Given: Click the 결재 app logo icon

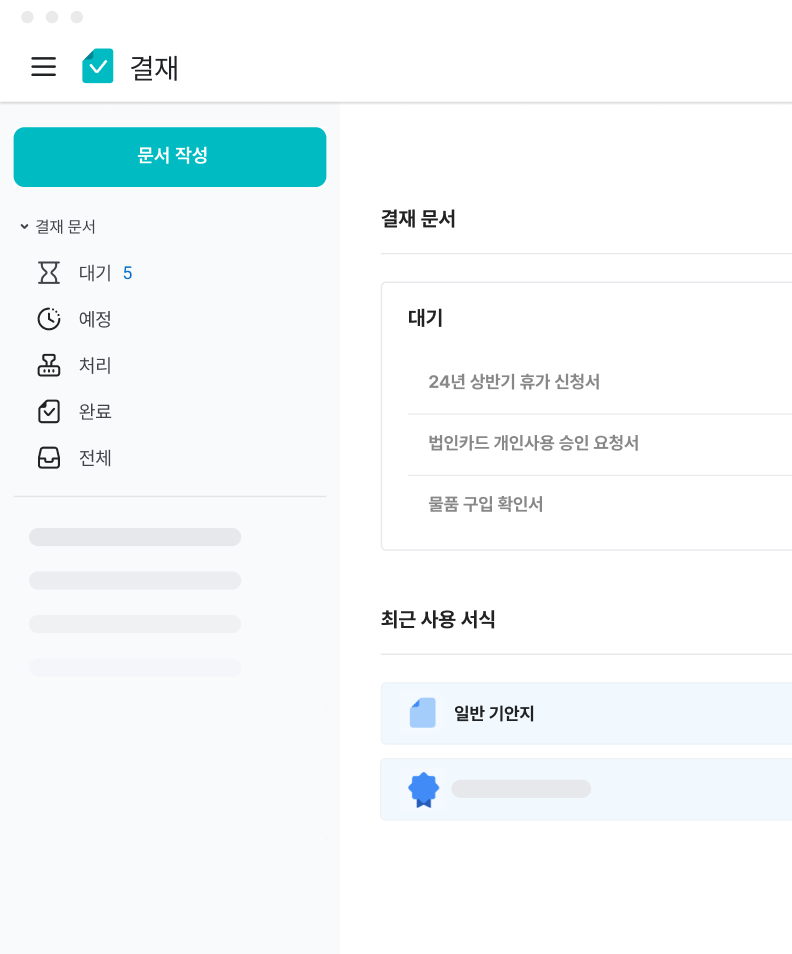Looking at the screenshot, I should pos(98,67).
